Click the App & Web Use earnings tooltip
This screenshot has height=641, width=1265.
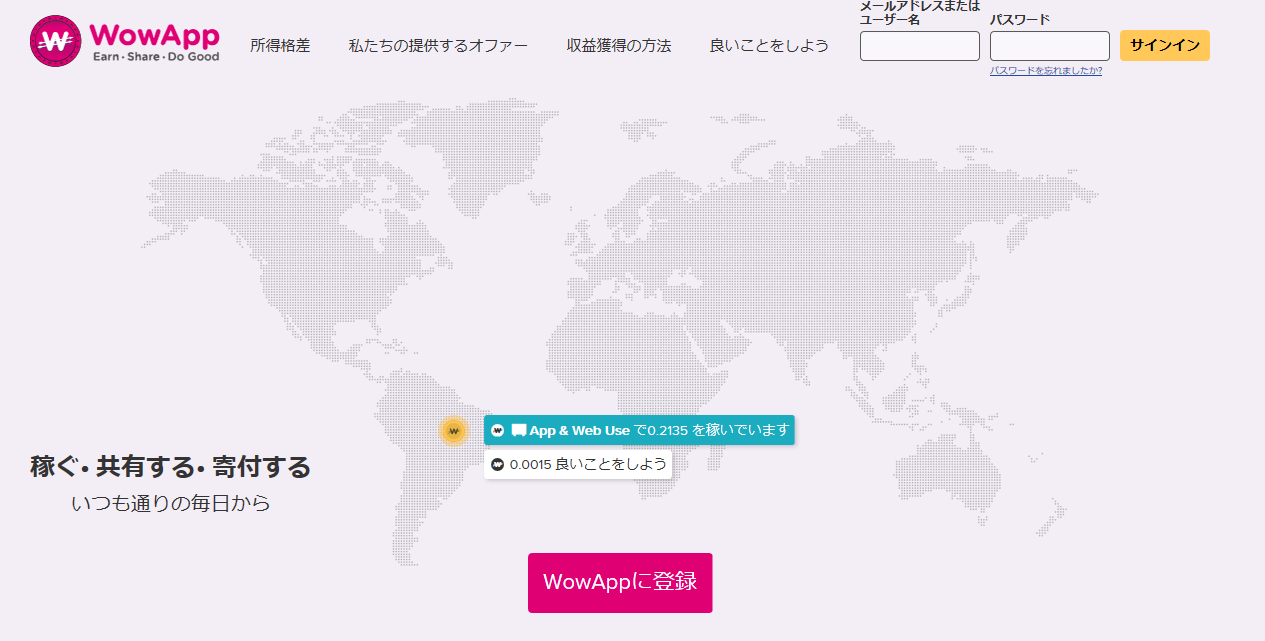pyautogui.click(x=640, y=430)
